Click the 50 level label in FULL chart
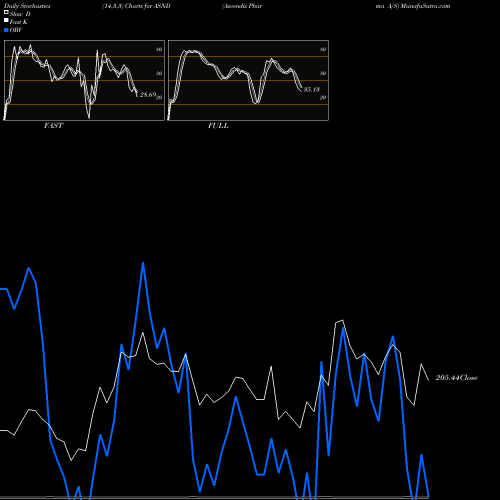 click(323, 73)
